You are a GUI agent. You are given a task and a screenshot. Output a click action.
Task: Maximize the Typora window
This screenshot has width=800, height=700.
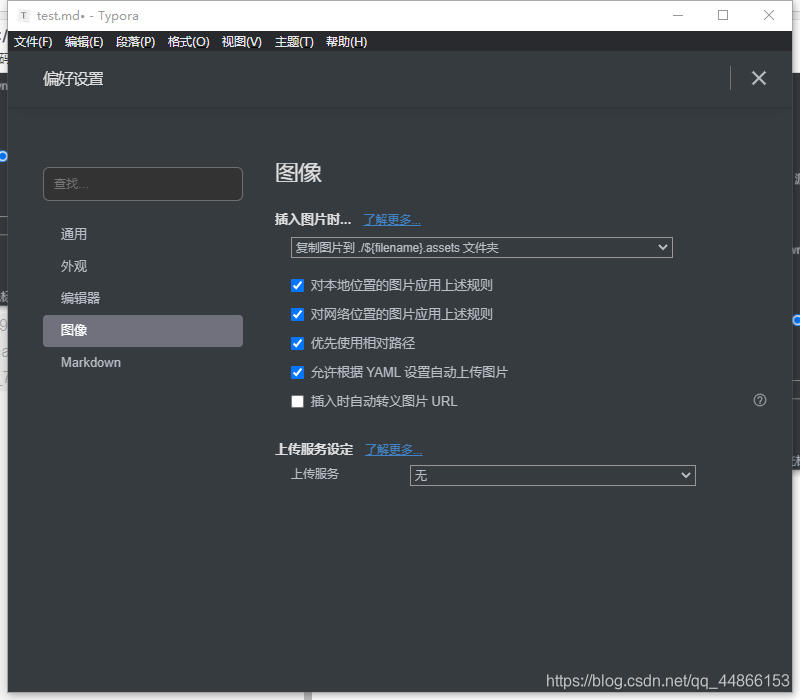723,15
